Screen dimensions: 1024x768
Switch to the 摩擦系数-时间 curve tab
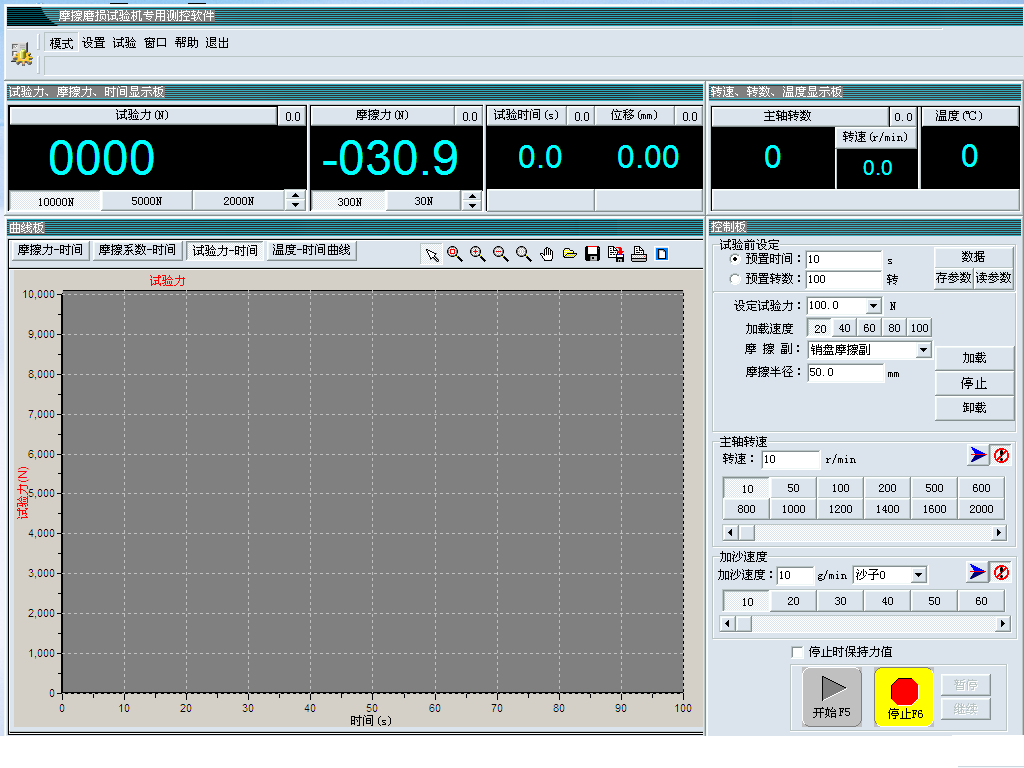click(x=137, y=250)
